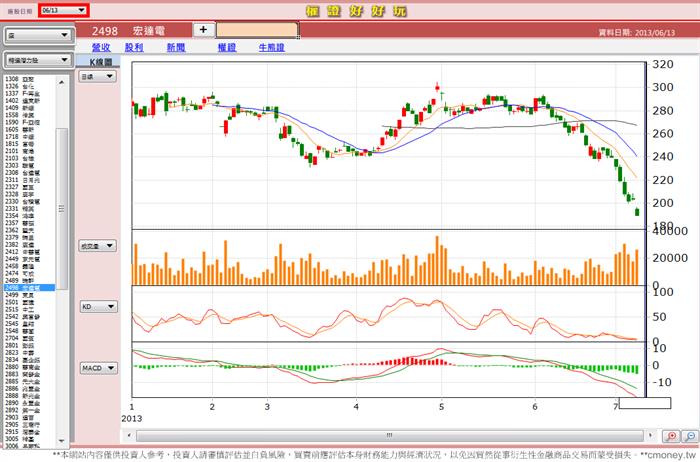The image size is (700, 462).
Task: Open the 成交量 volume dropdown
Action: coord(98,246)
